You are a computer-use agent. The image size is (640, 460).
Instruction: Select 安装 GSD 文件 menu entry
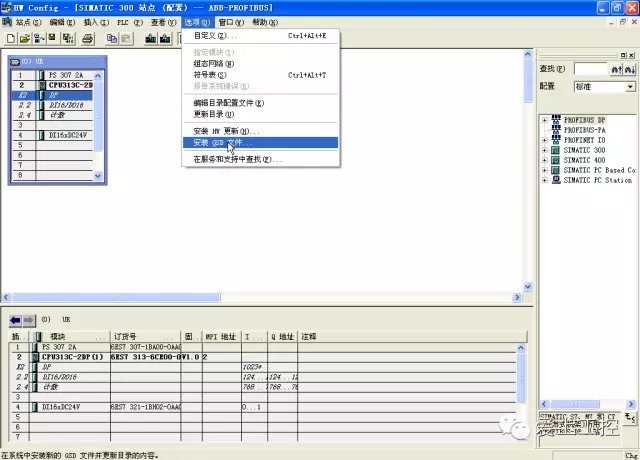[260, 142]
